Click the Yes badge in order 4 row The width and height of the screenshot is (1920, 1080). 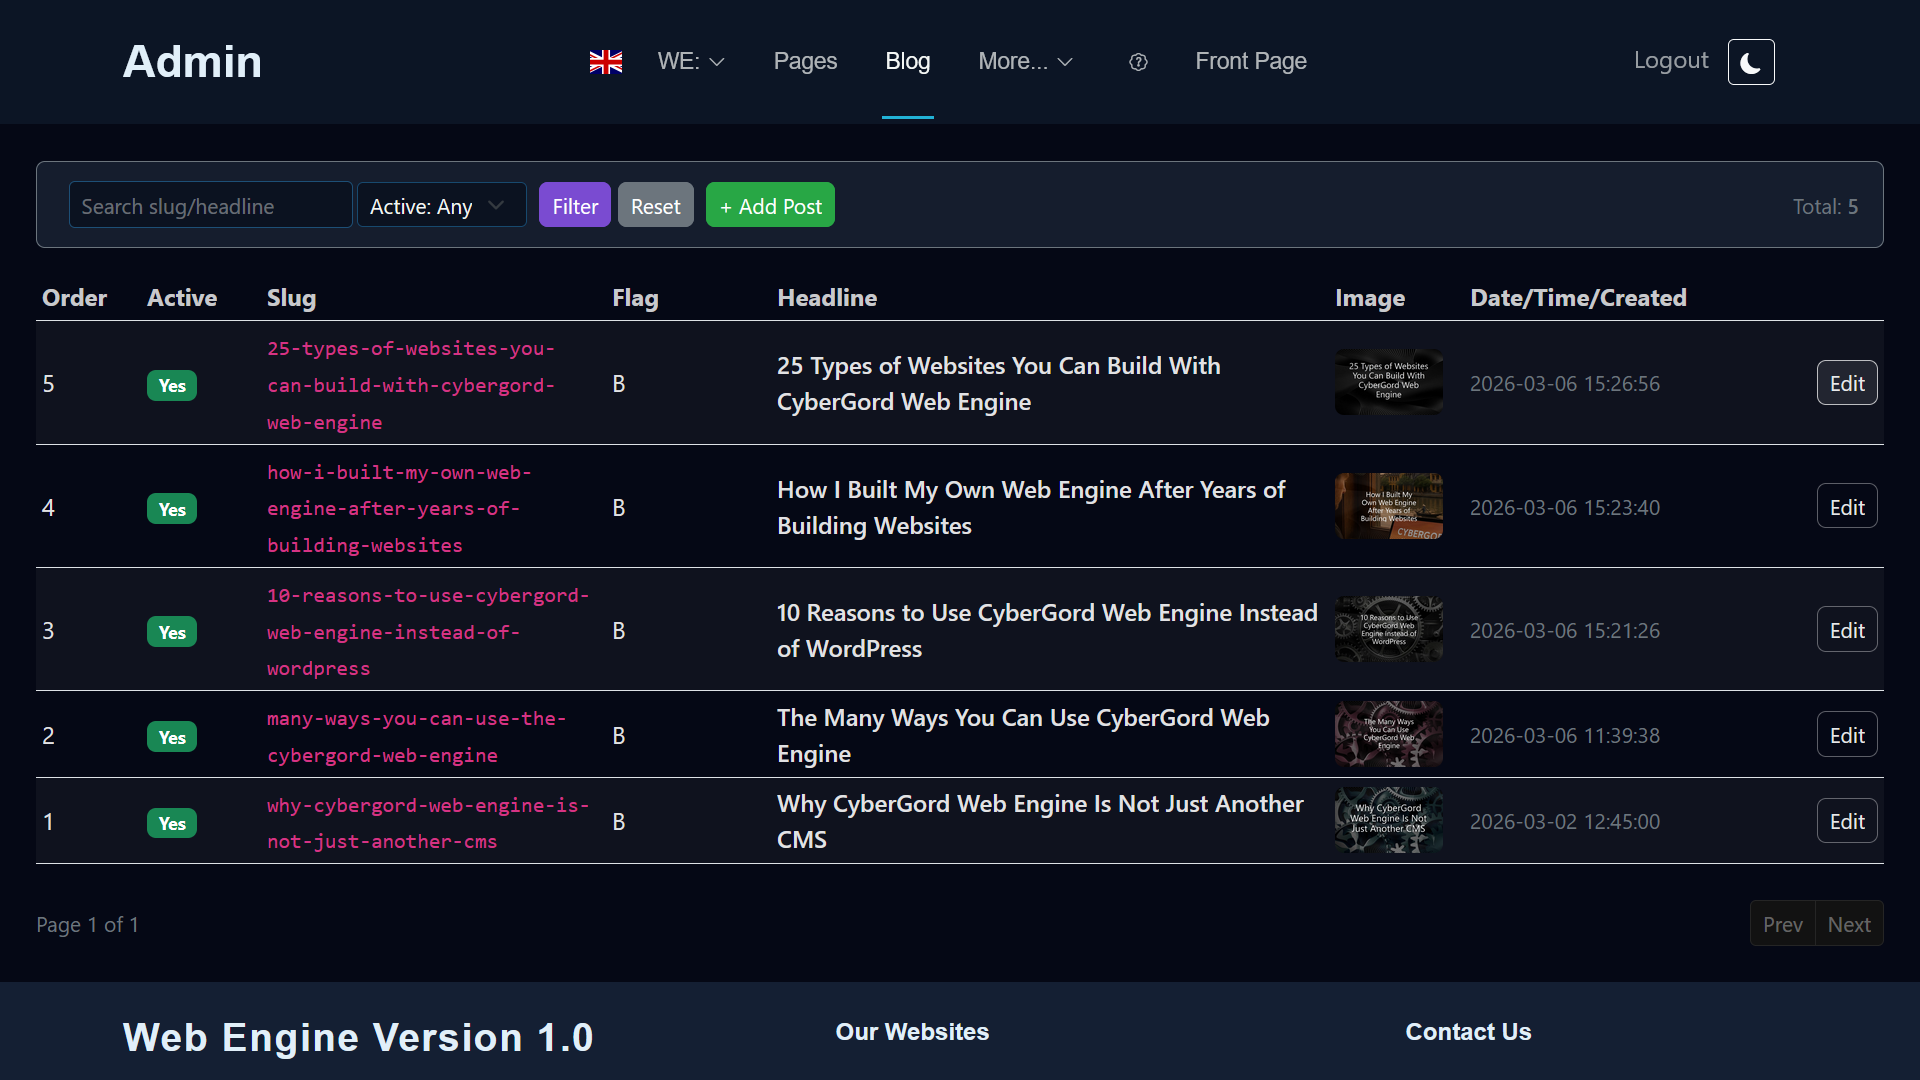(x=172, y=509)
